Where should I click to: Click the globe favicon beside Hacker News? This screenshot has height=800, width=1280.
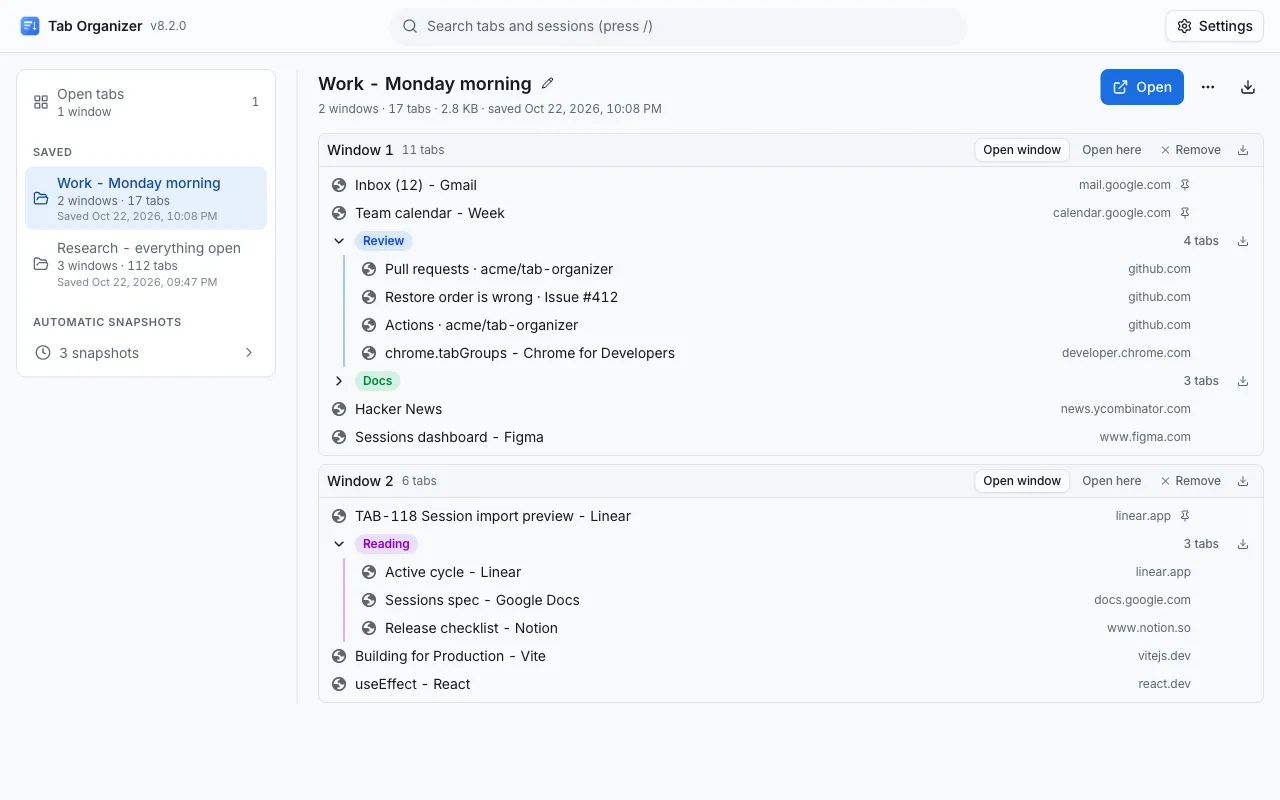tap(339, 409)
